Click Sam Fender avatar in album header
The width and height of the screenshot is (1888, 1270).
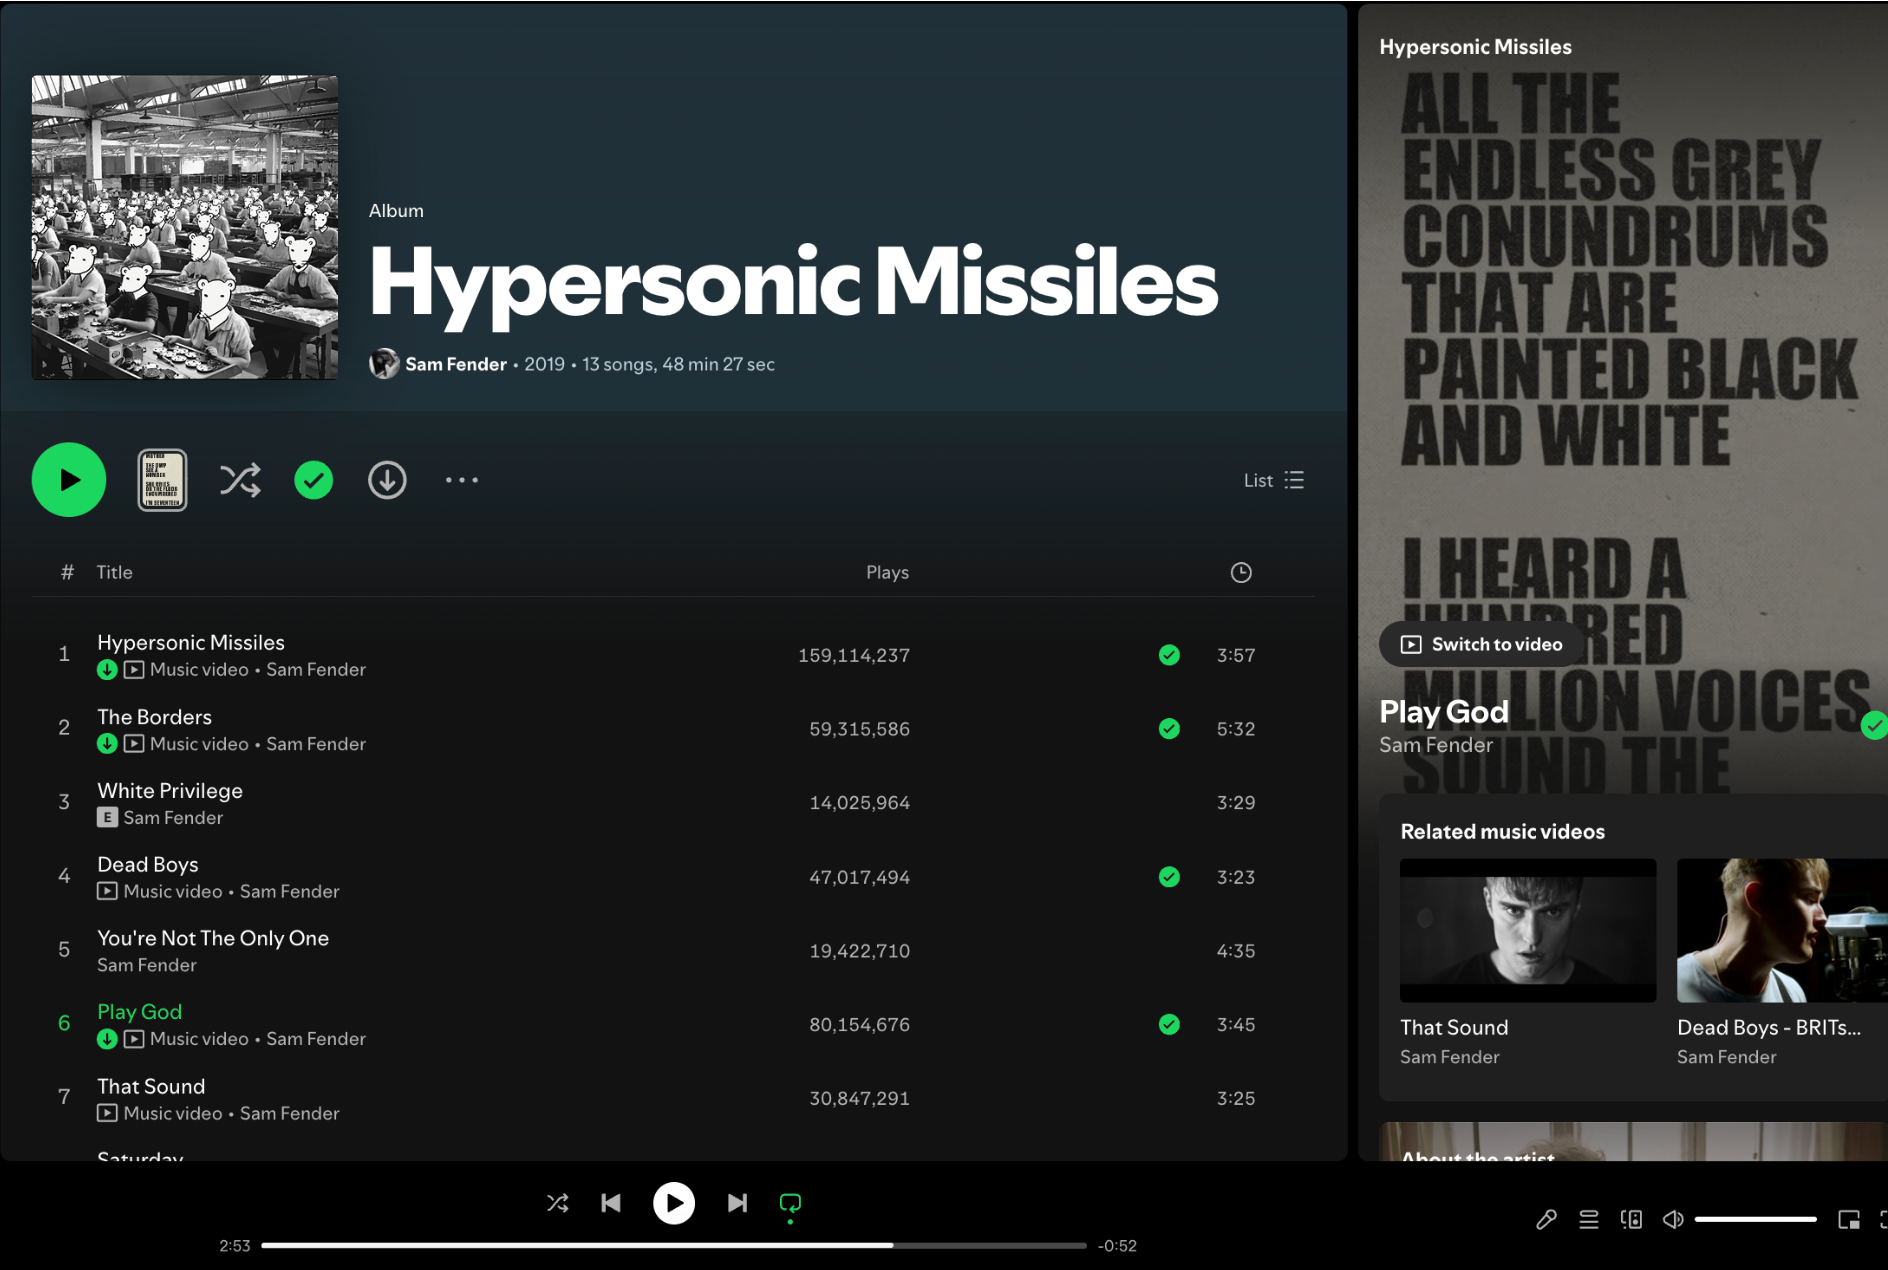384,364
